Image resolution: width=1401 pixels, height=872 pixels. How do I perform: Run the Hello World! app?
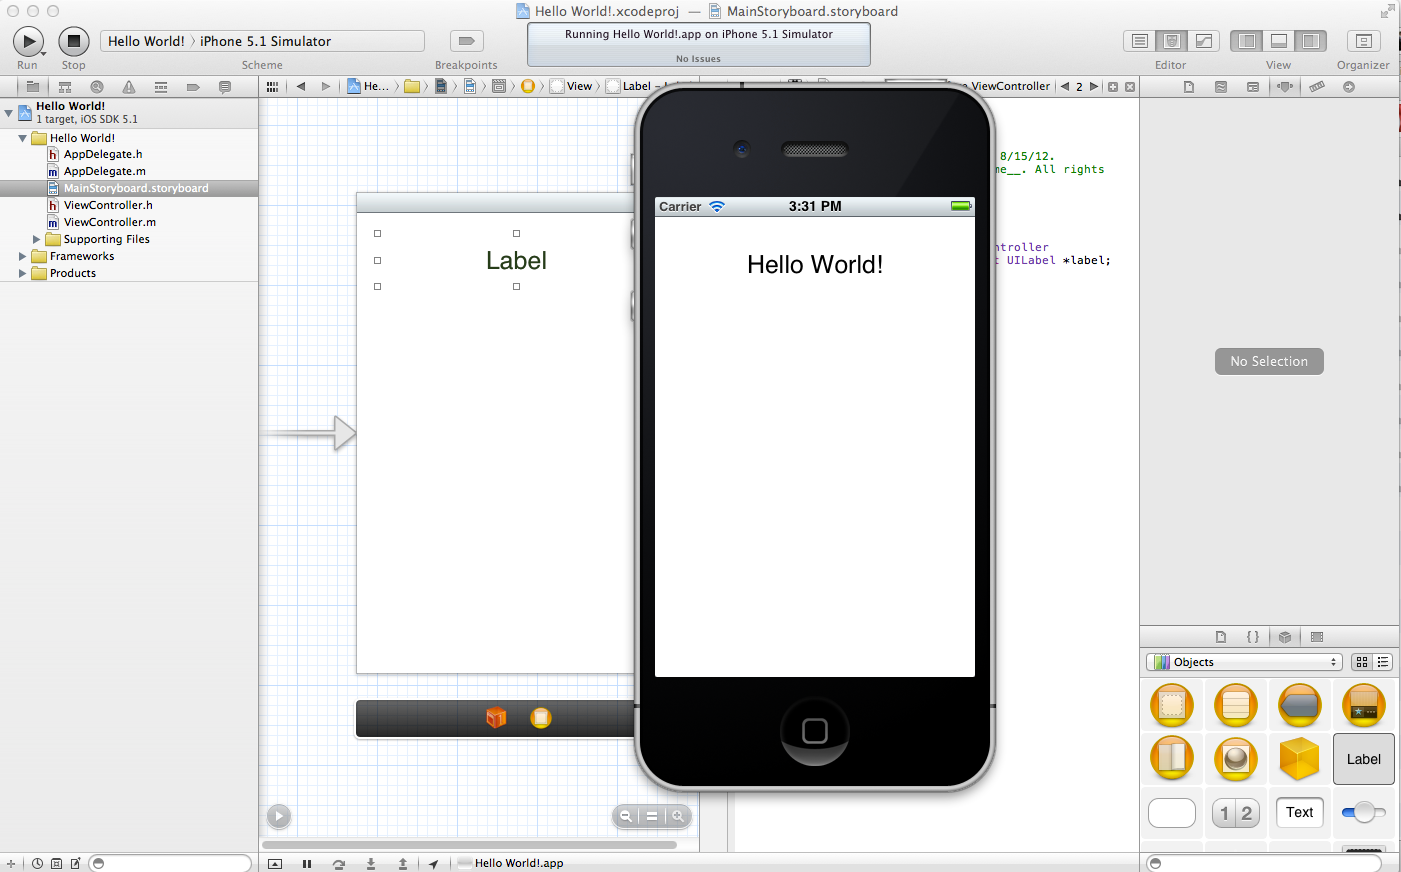click(28, 41)
